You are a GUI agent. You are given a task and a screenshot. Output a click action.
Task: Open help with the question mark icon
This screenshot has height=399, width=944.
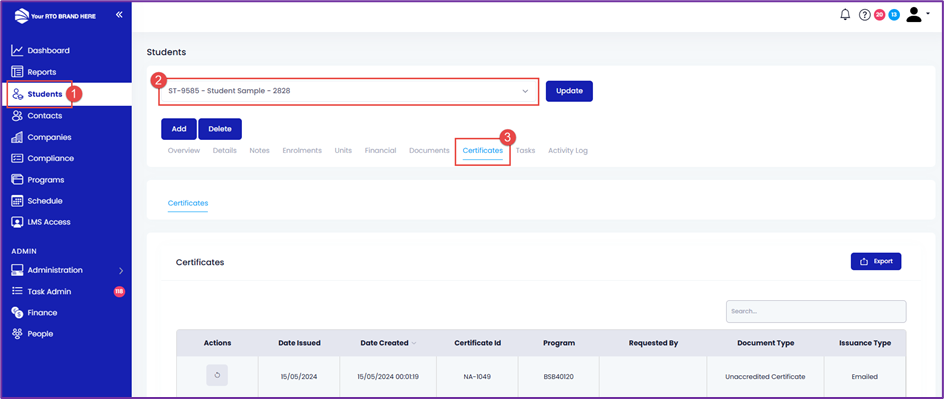pyautogui.click(x=865, y=15)
